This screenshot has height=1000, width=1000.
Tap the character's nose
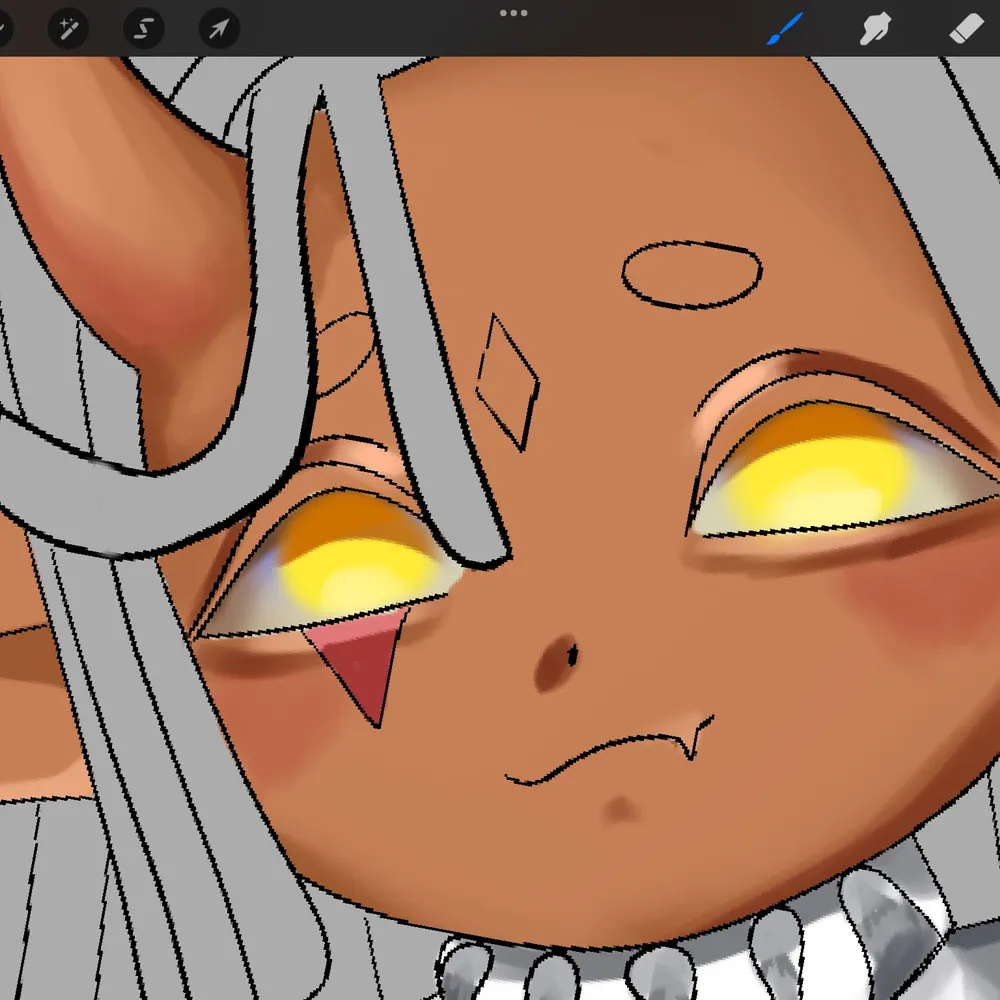[557, 660]
